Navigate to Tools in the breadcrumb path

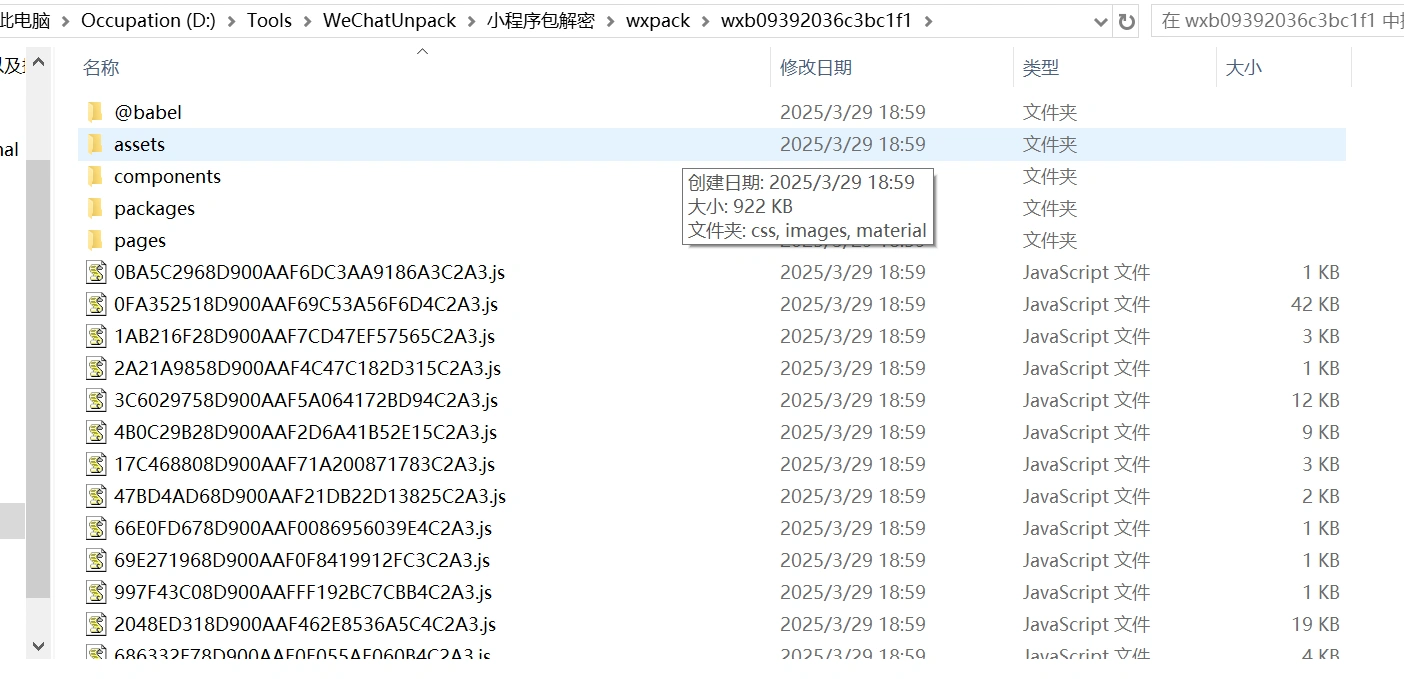click(270, 21)
